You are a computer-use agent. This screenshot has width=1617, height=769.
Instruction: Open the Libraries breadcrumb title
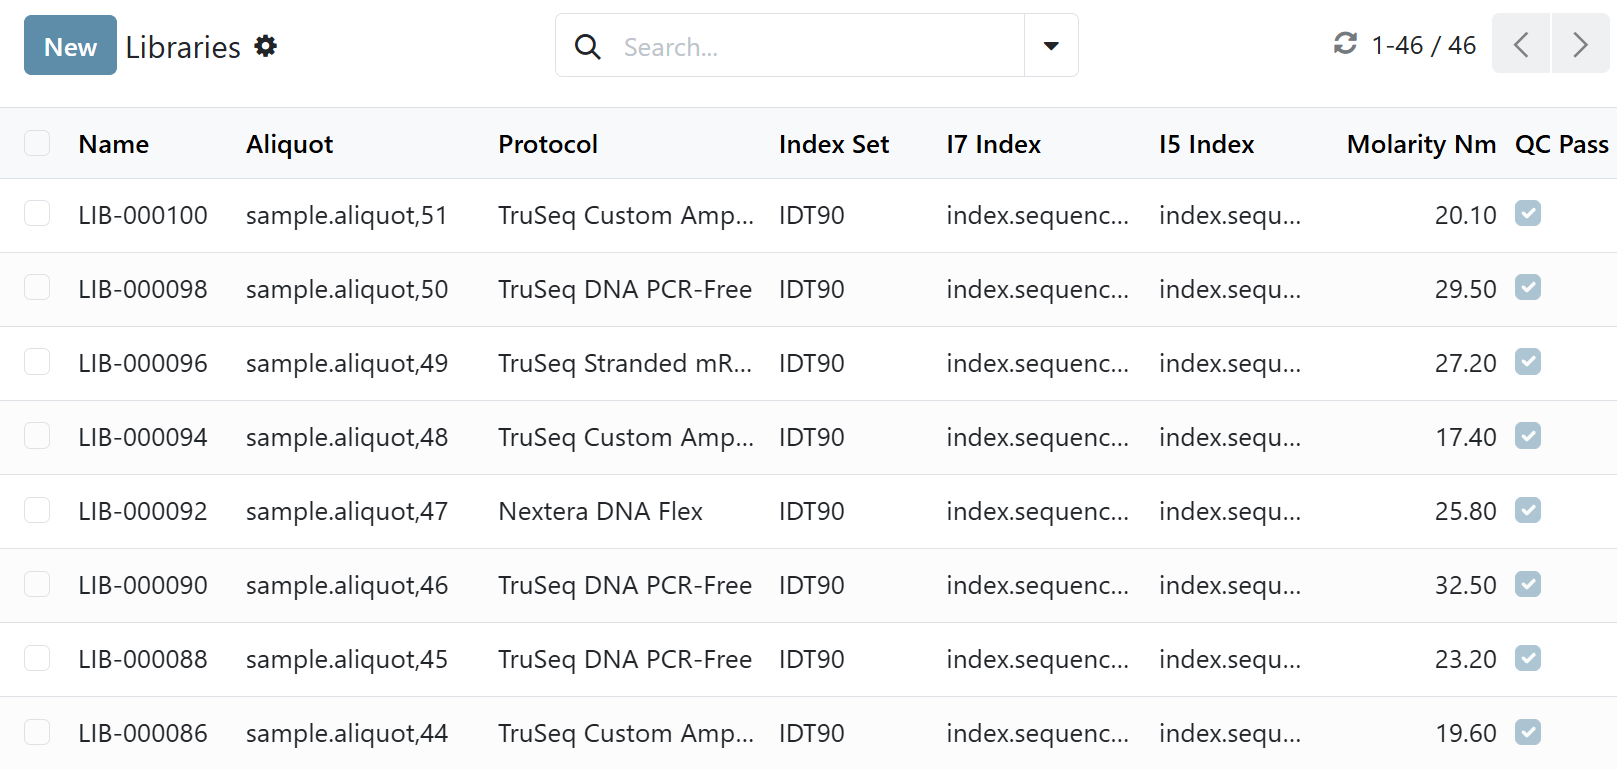183,47
